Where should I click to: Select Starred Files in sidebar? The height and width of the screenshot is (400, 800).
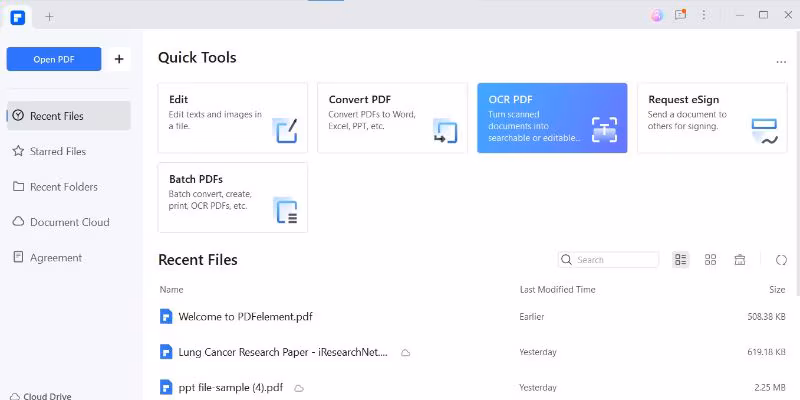tap(68, 151)
